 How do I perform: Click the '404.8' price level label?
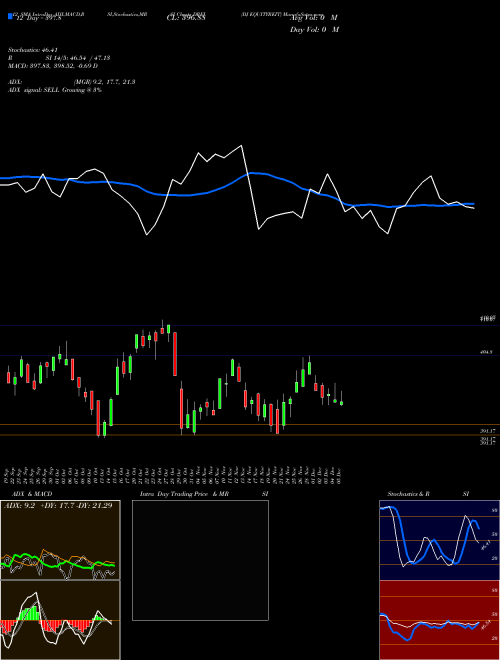tap(486, 352)
